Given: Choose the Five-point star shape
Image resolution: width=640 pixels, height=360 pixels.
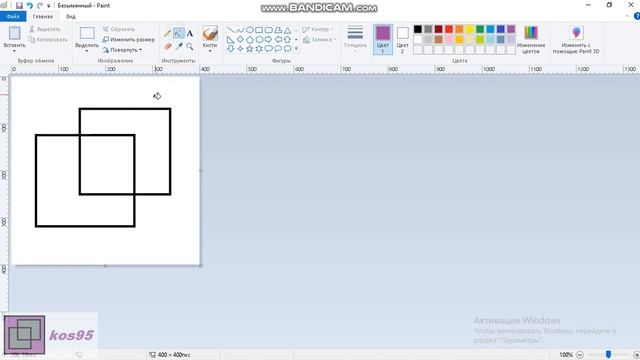Looking at the screenshot, I should click(x=249, y=49).
